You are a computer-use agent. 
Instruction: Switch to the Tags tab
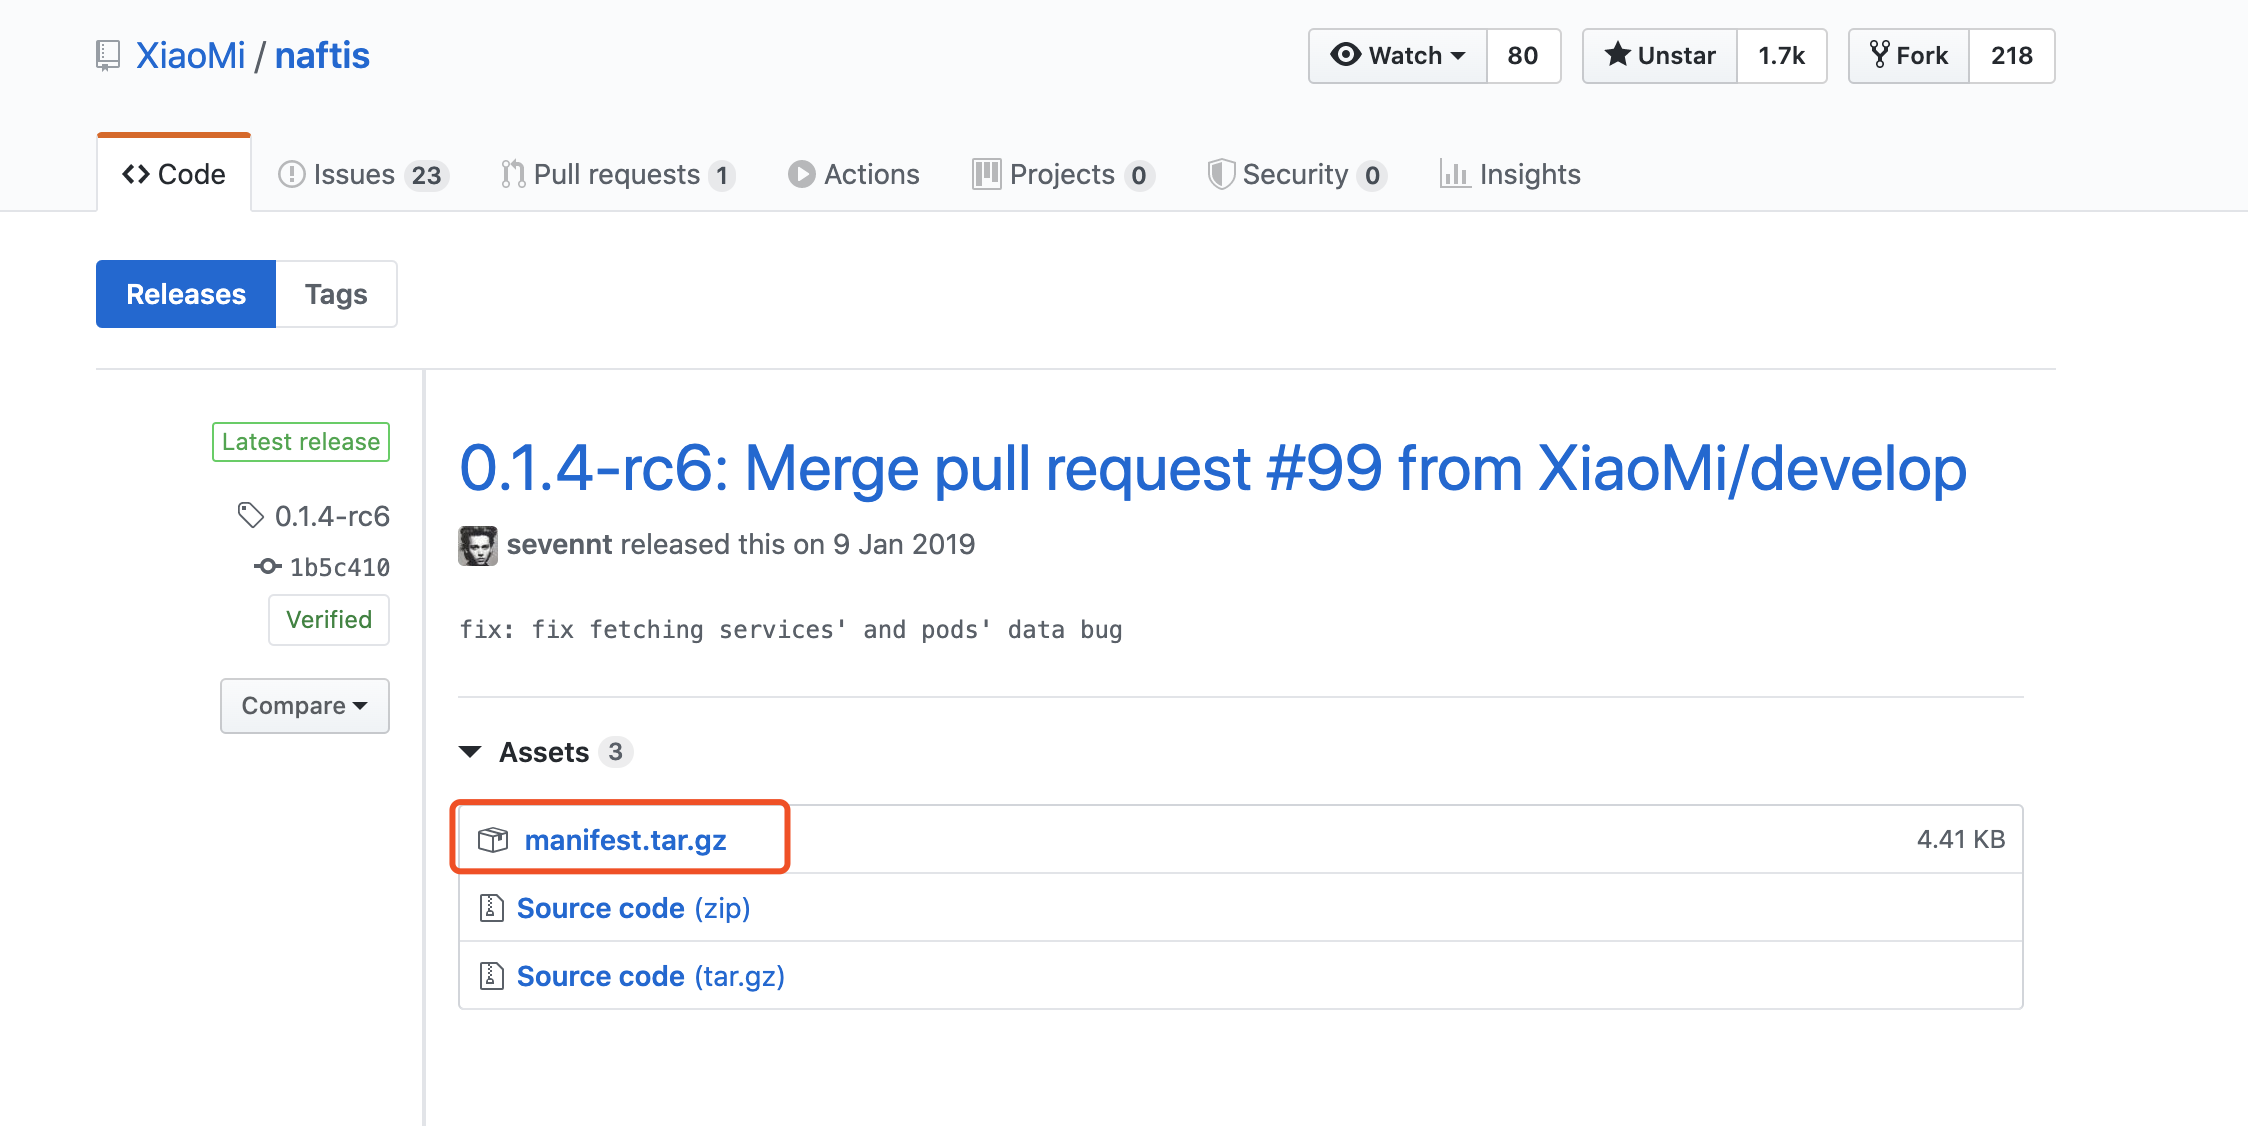(336, 294)
